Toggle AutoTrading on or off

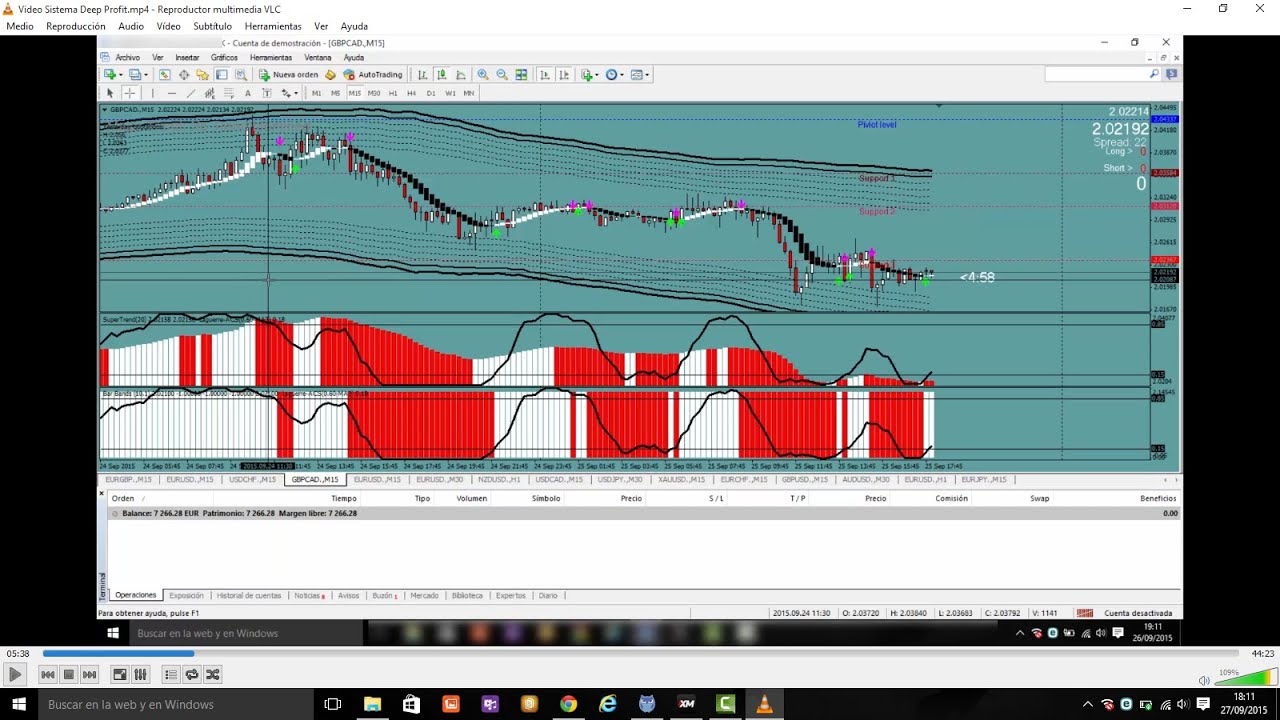point(373,75)
